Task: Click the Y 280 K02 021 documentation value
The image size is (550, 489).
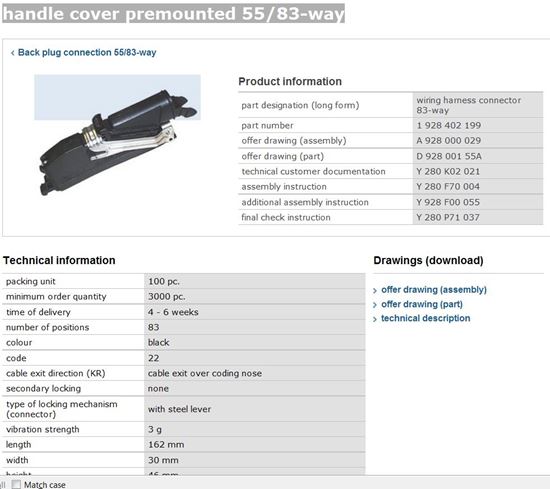Action: [x=448, y=172]
